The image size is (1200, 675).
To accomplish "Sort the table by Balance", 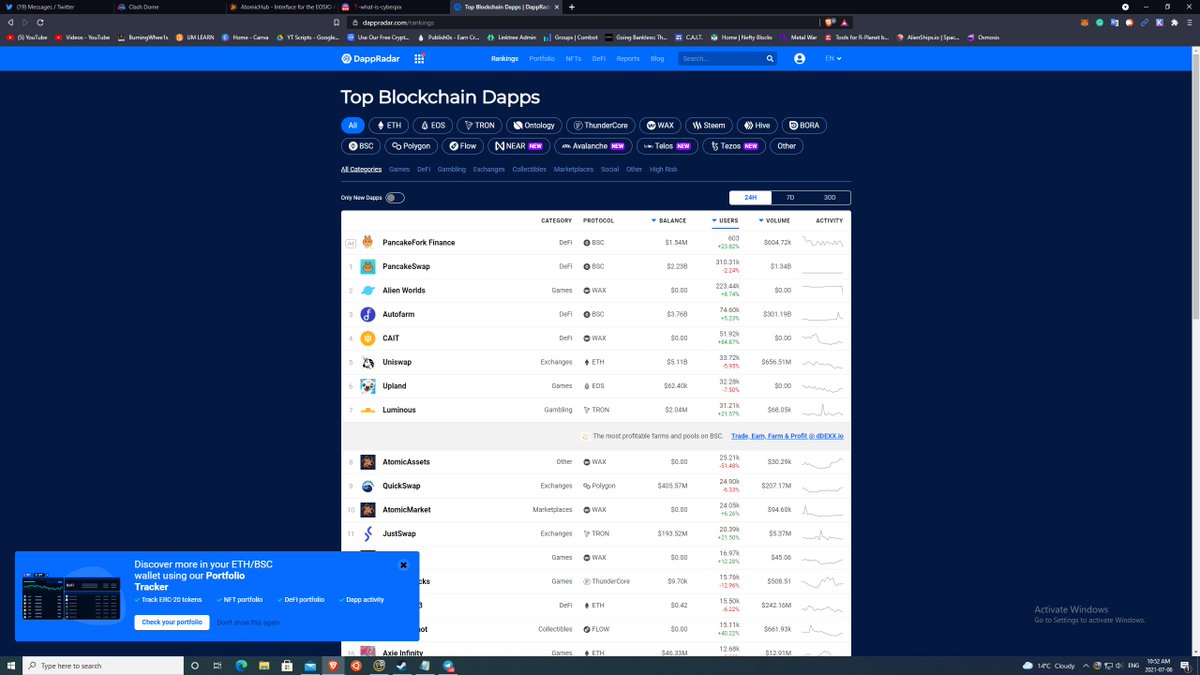I will pyautogui.click(x=668, y=220).
